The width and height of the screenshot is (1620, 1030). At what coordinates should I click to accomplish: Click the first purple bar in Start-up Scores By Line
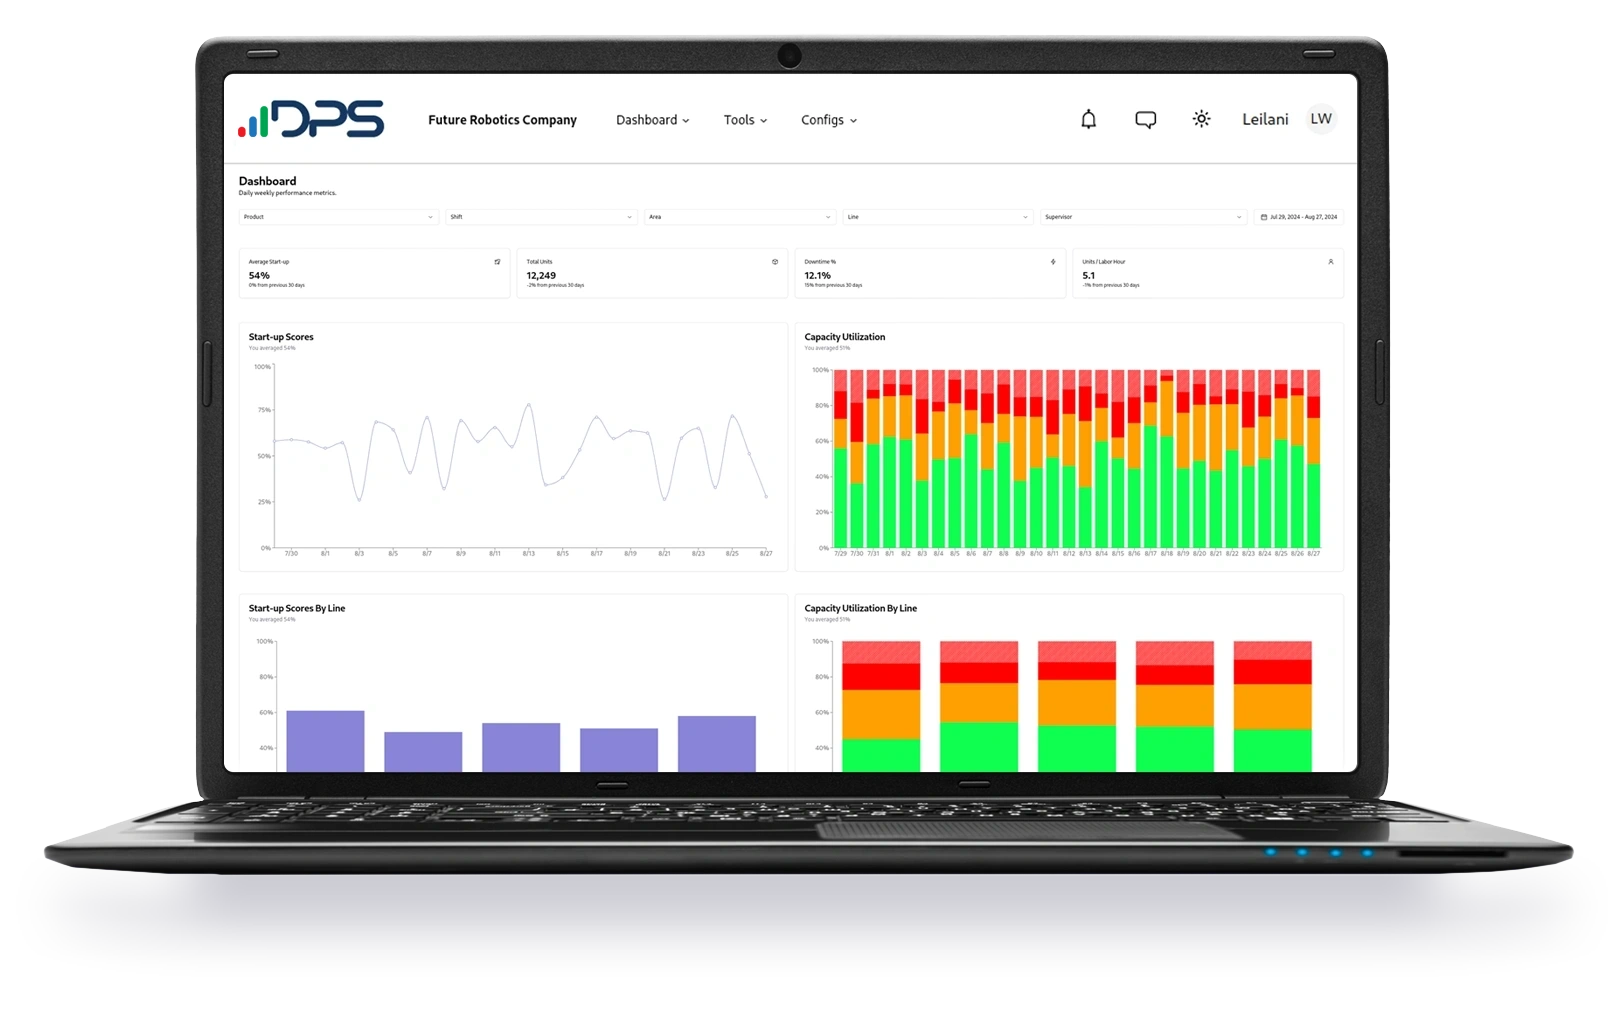(325, 741)
